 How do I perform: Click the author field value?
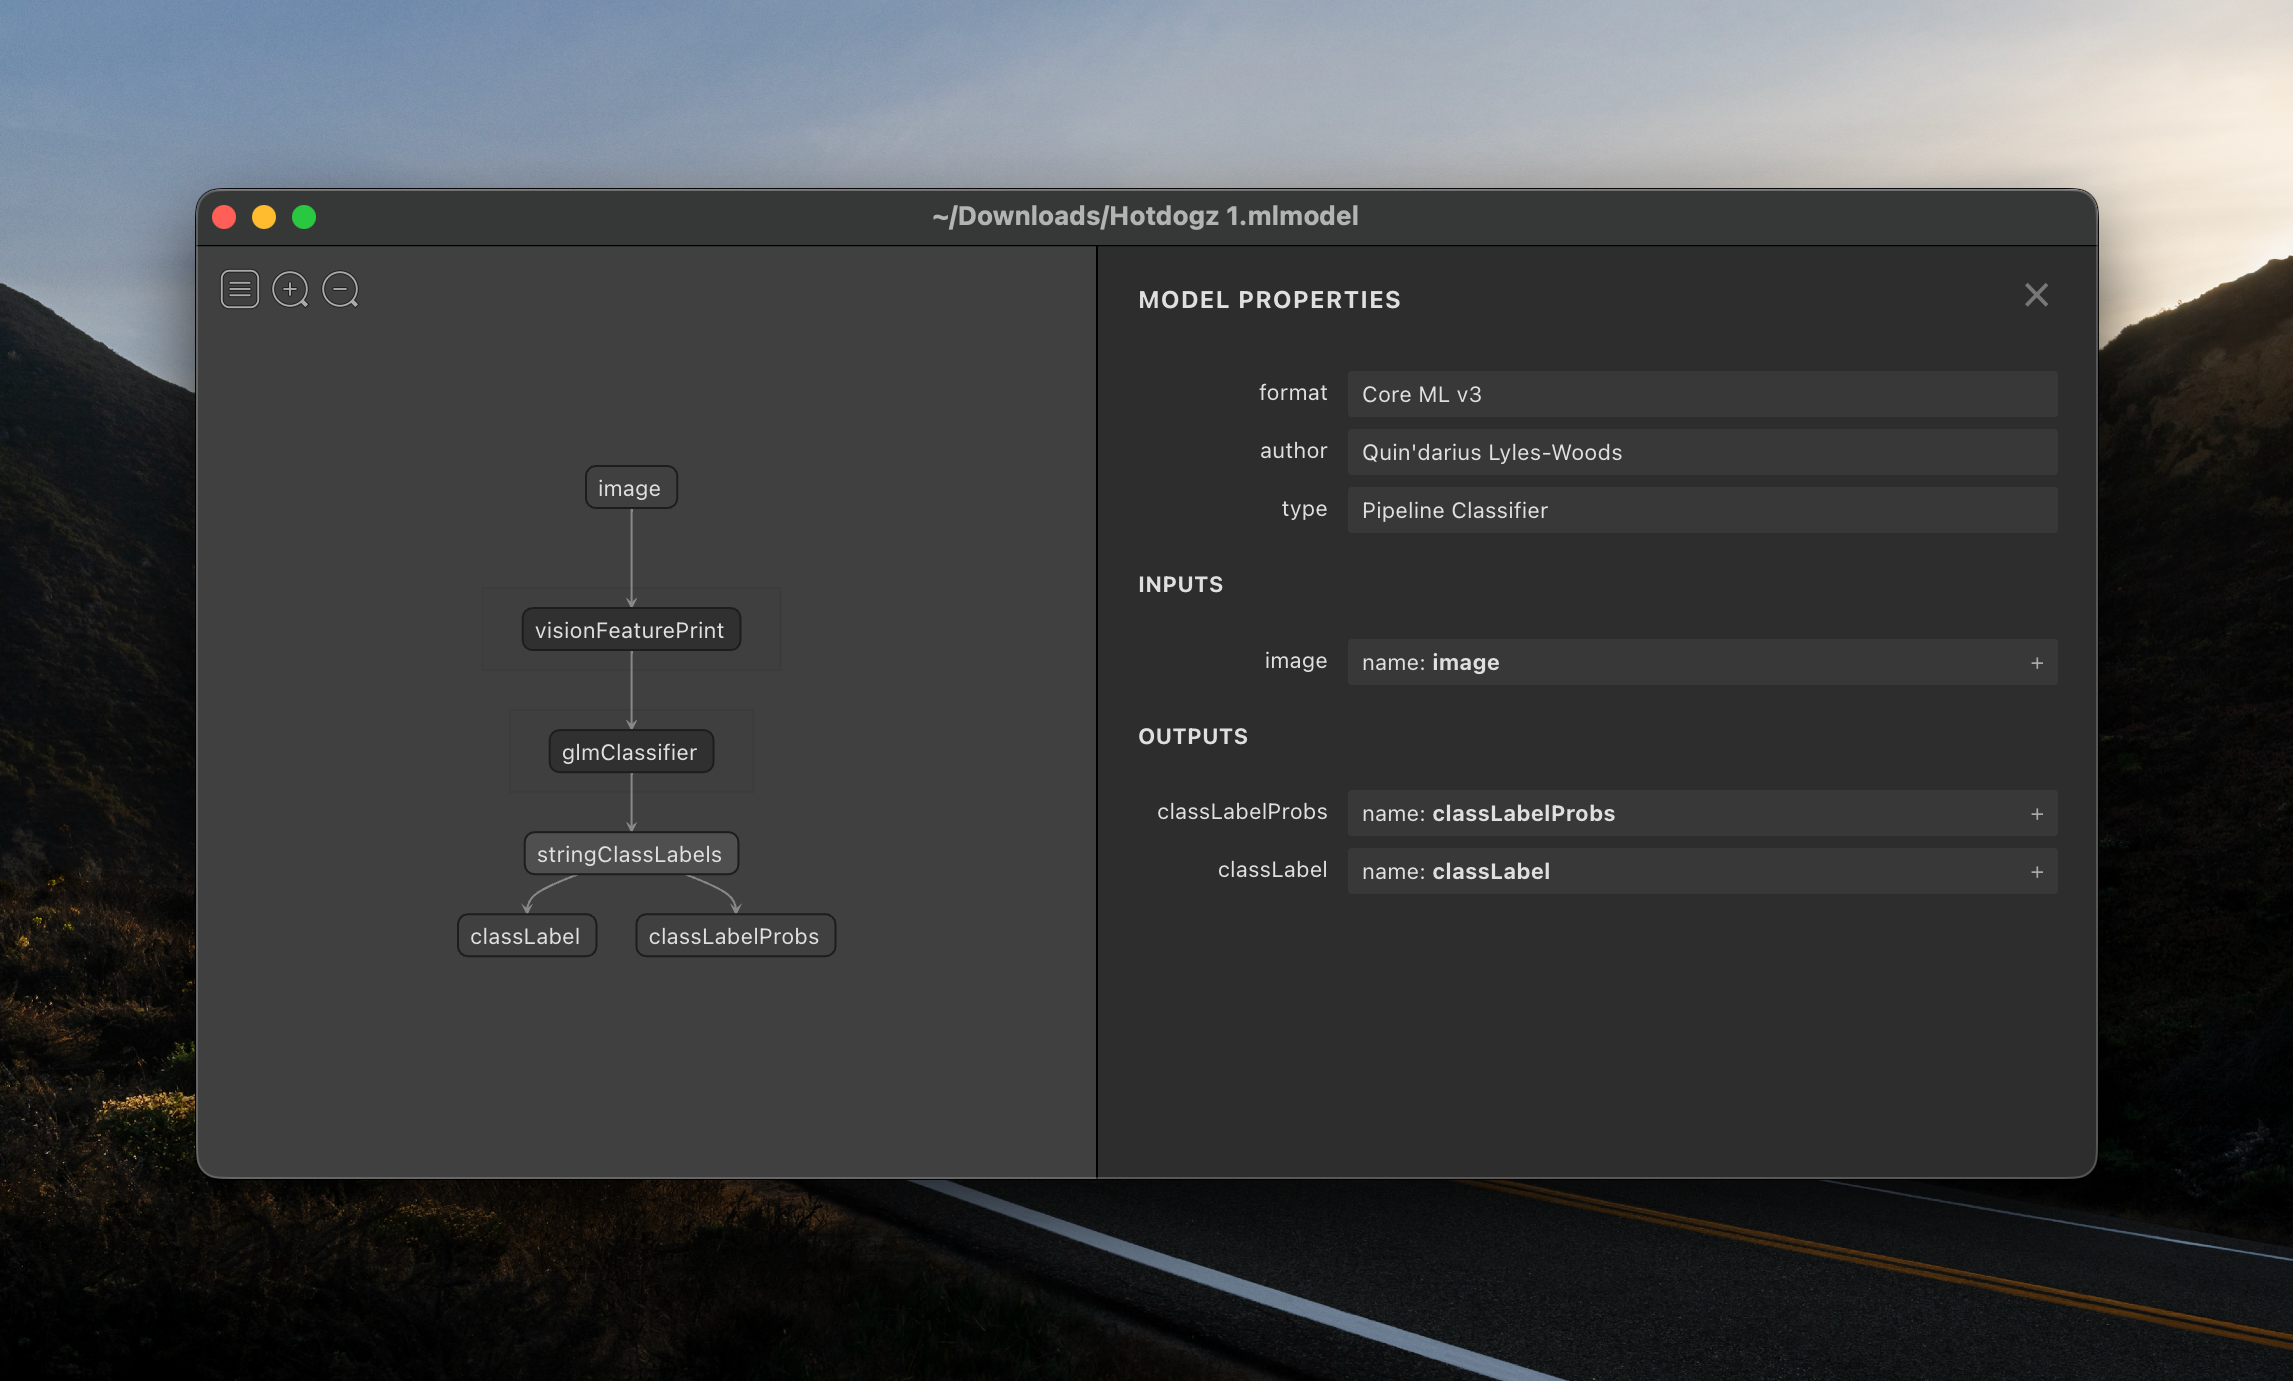click(x=1700, y=452)
